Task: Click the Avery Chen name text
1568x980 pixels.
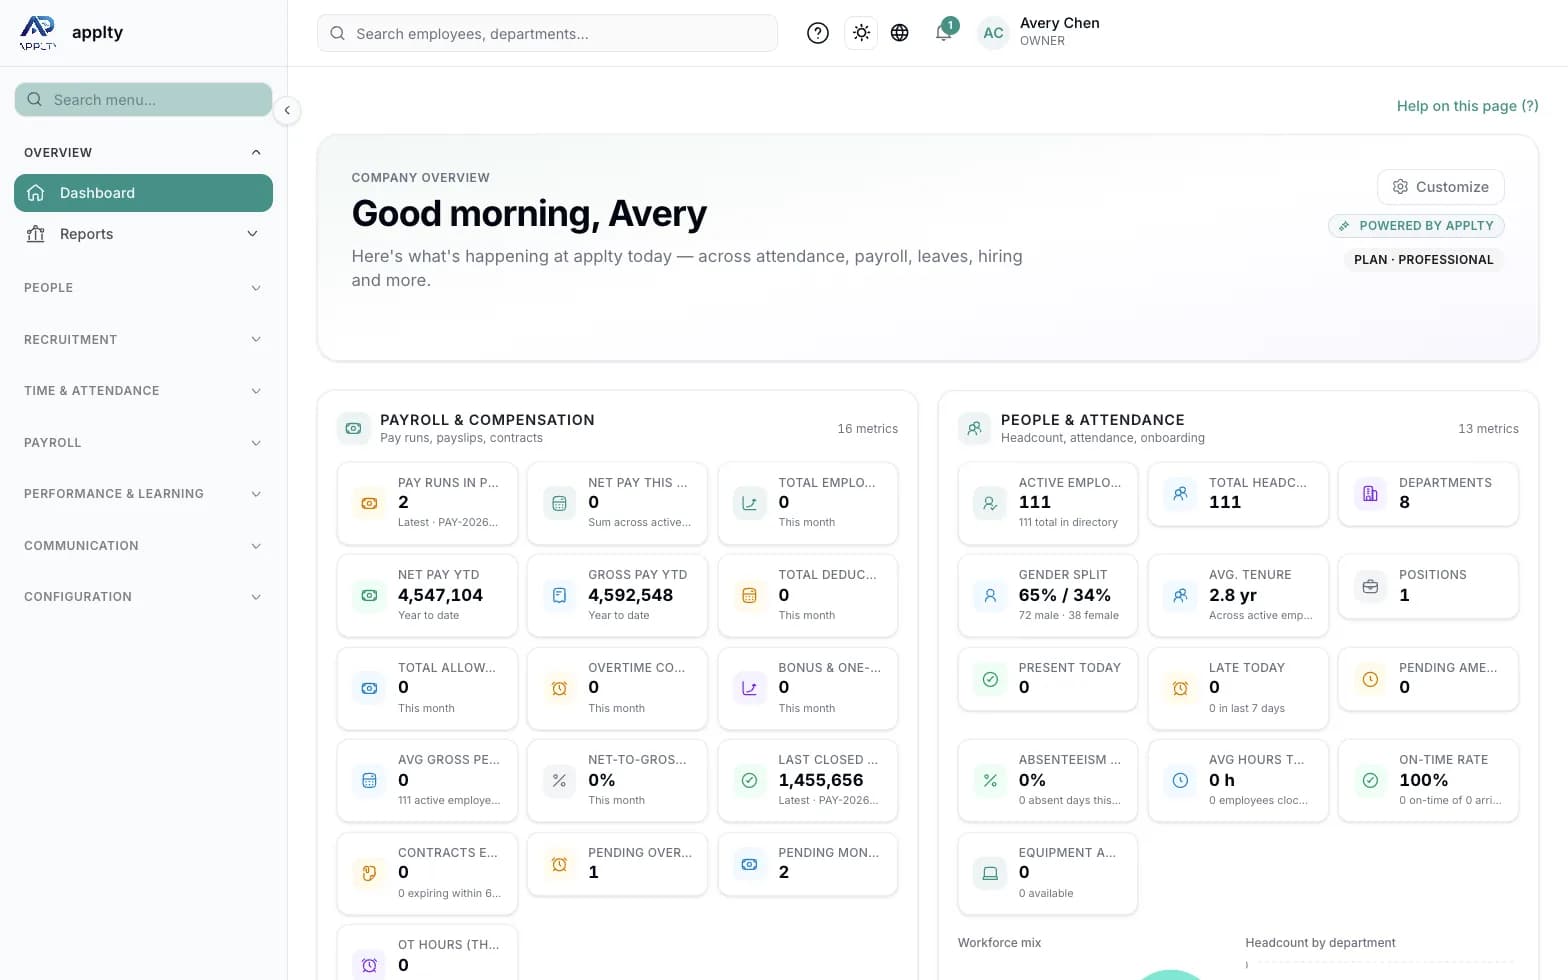Action: 1059,23
